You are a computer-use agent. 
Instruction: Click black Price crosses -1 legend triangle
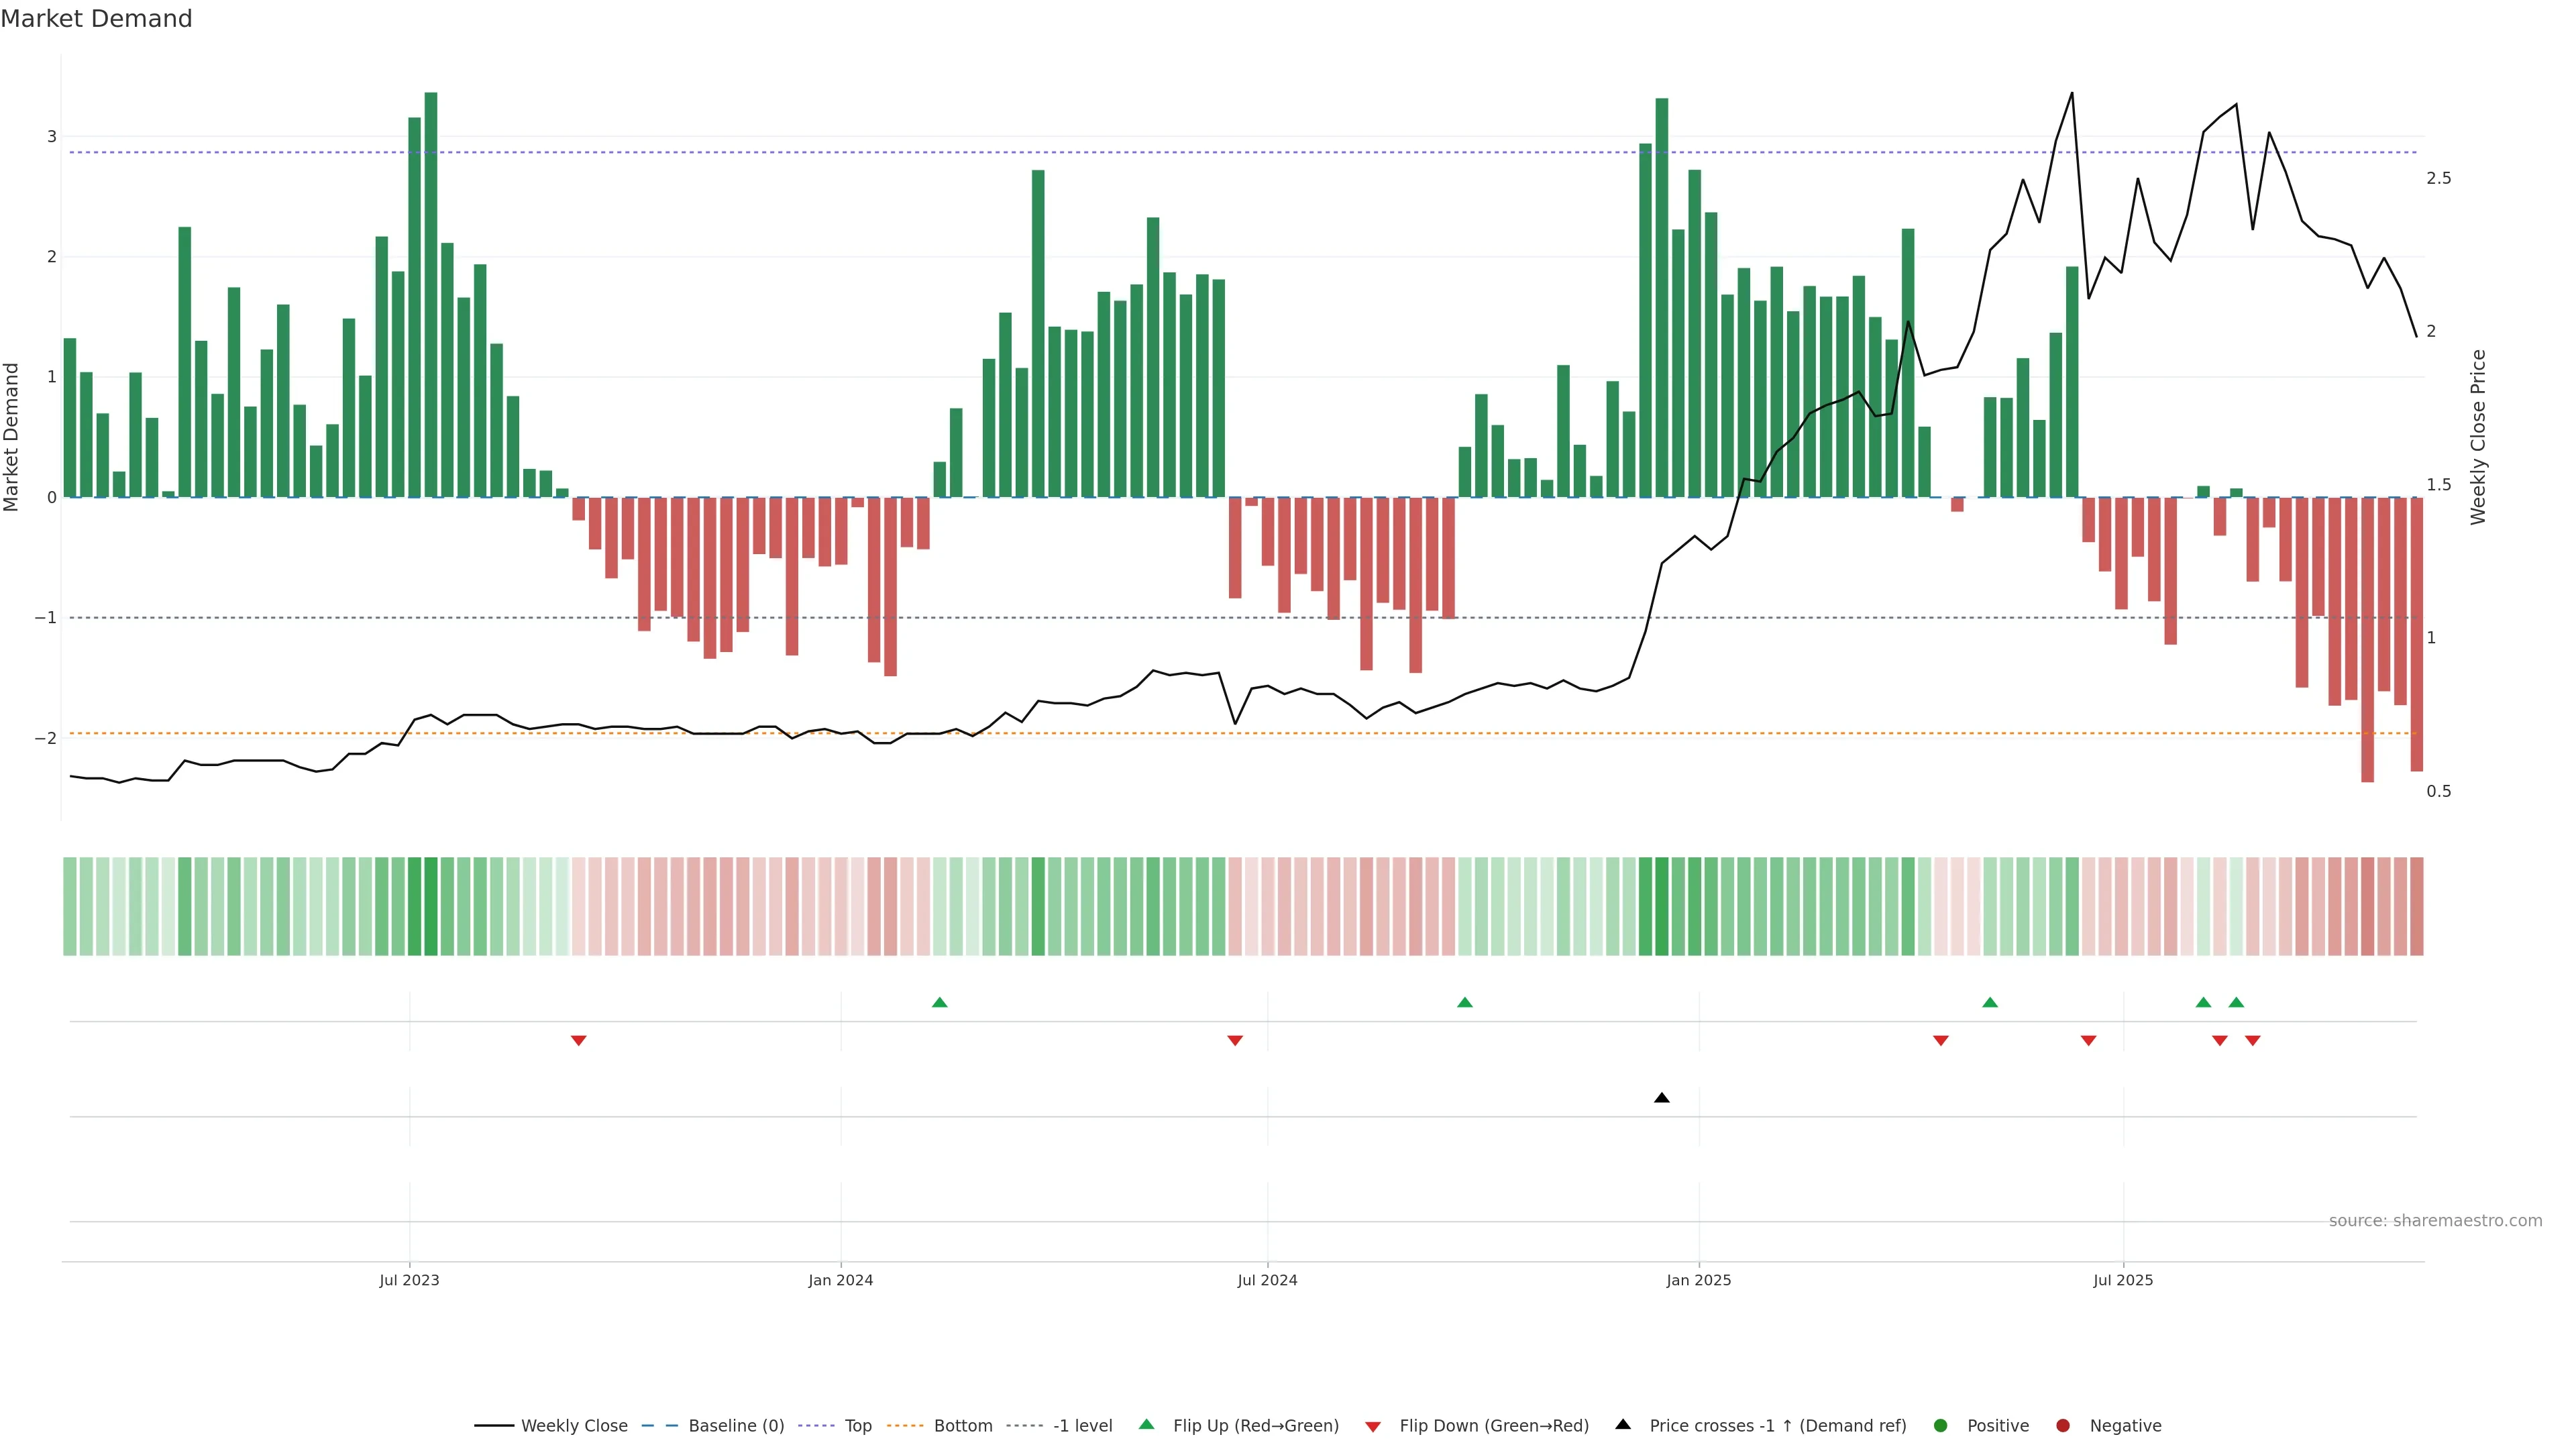1623,1425
